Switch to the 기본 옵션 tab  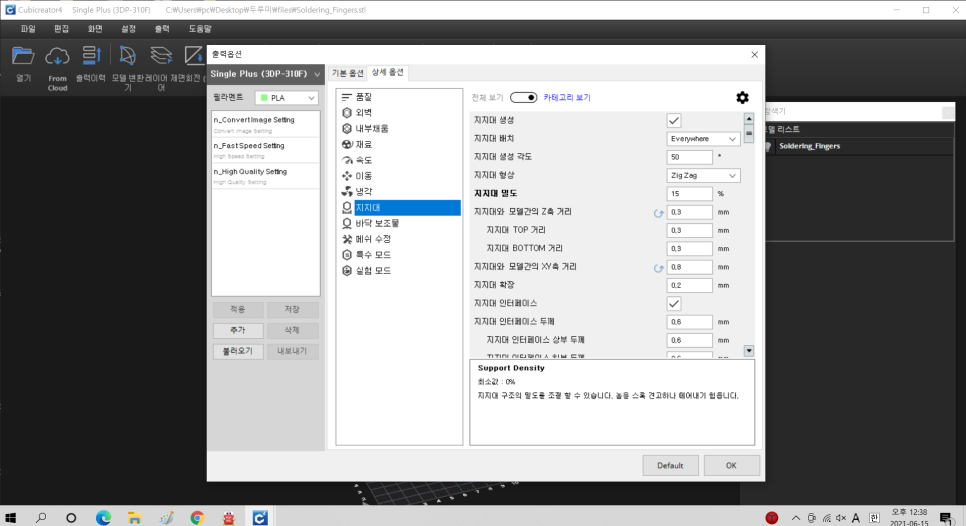click(x=347, y=73)
